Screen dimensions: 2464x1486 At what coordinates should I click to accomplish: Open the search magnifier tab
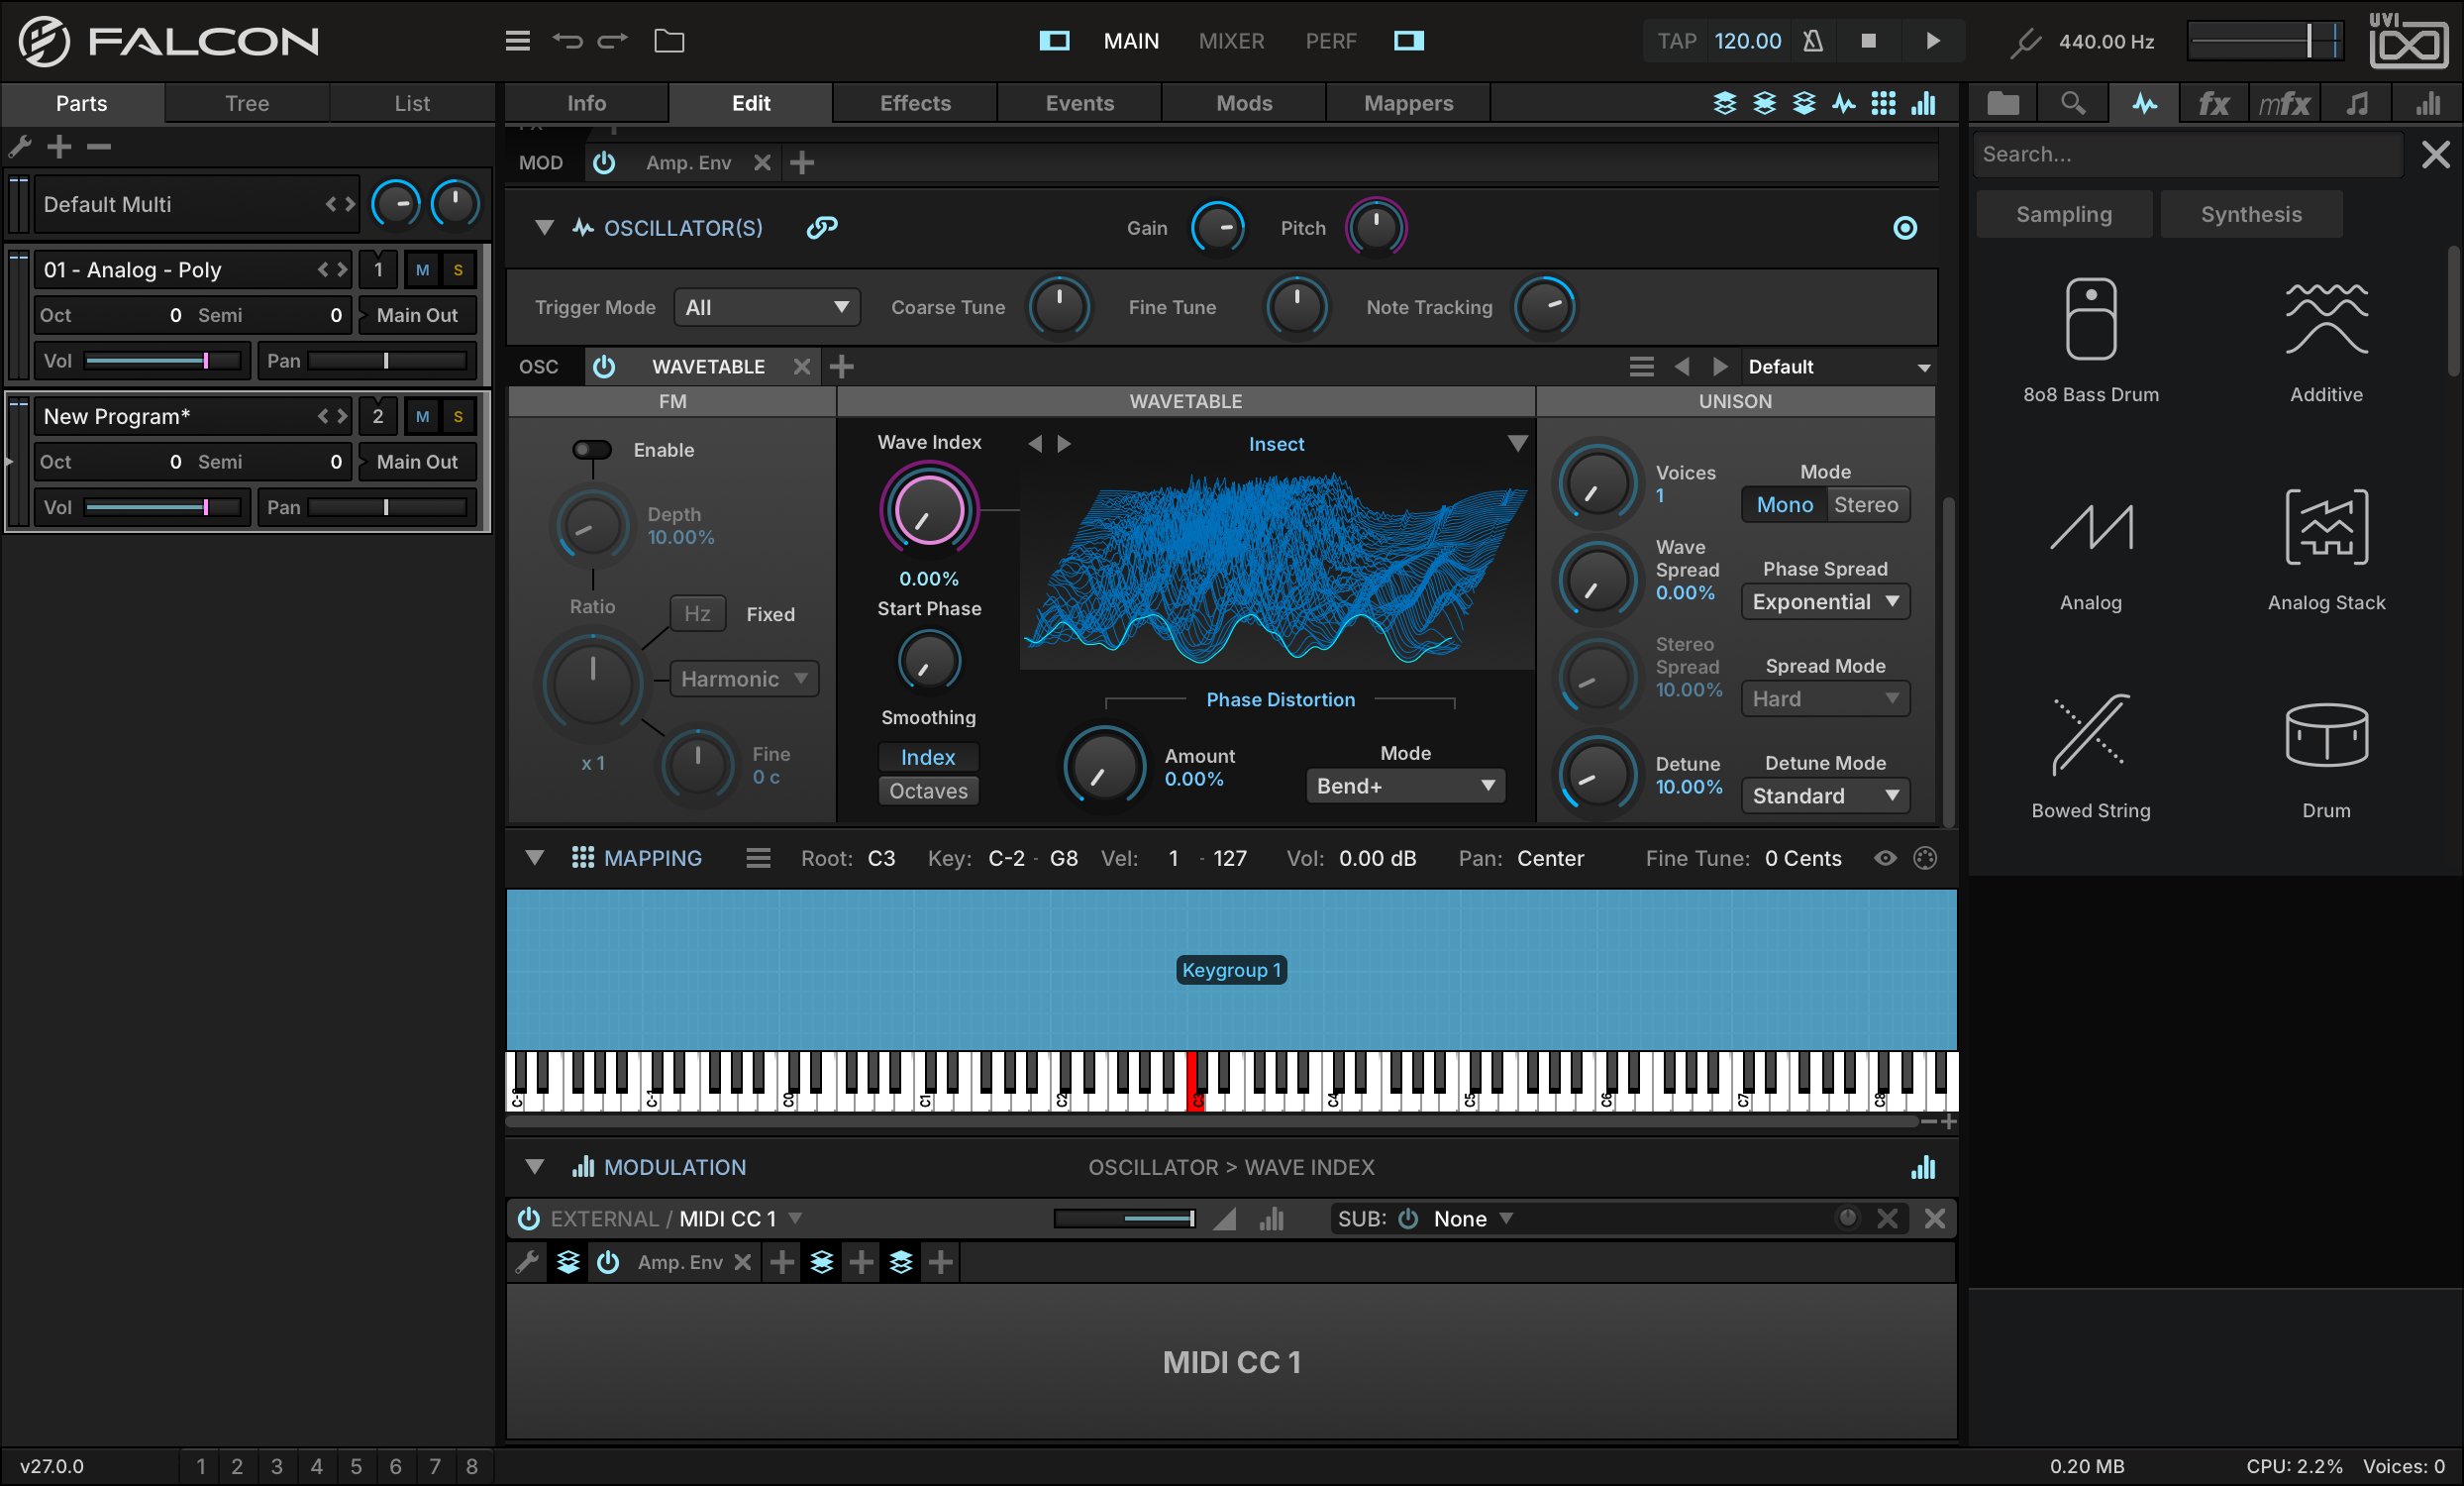2073,103
